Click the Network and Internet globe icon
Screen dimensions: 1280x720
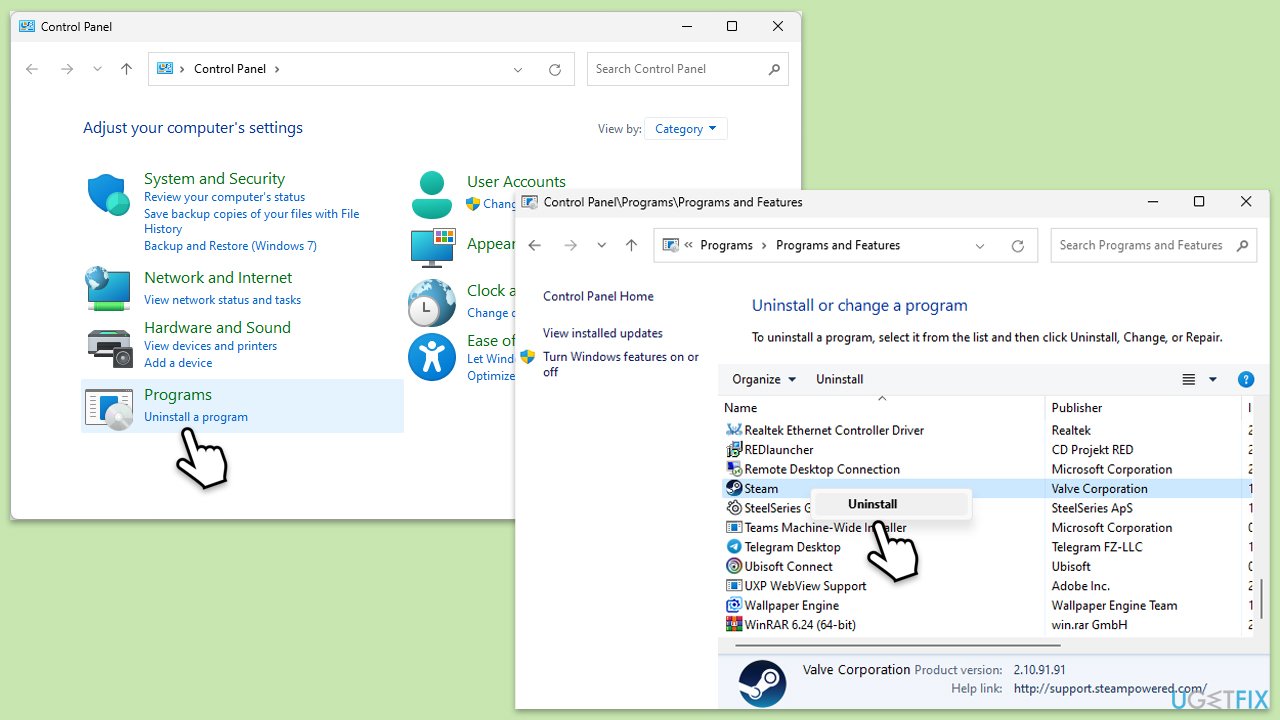point(109,288)
